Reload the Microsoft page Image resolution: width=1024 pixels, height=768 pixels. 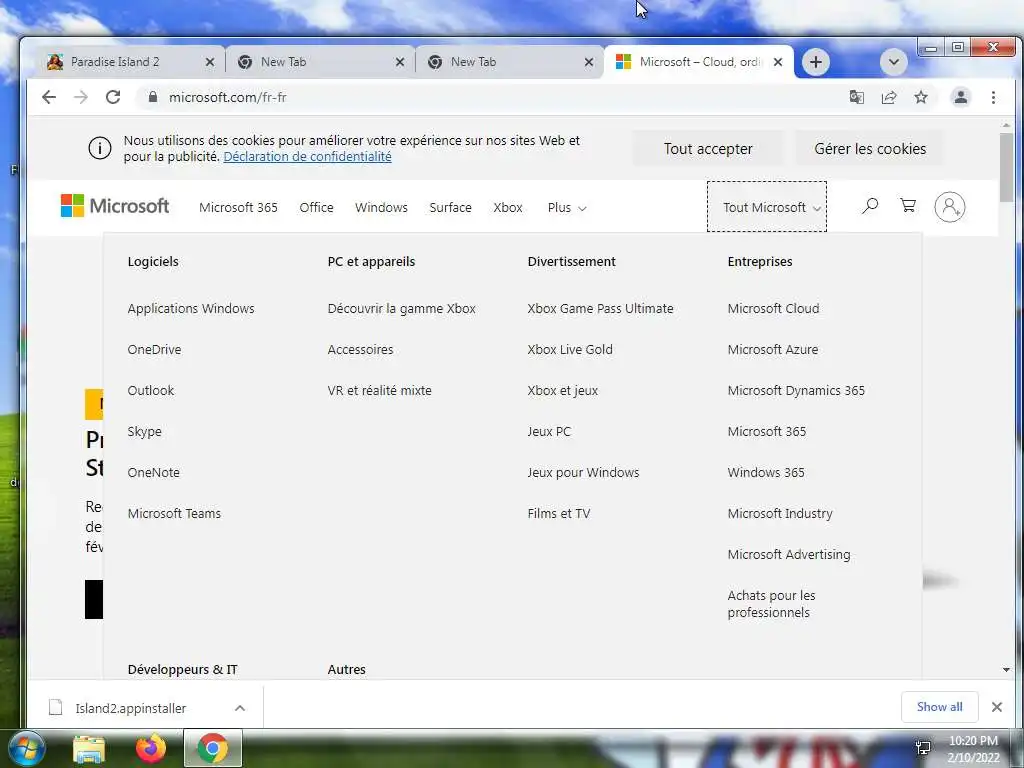click(113, 97)
